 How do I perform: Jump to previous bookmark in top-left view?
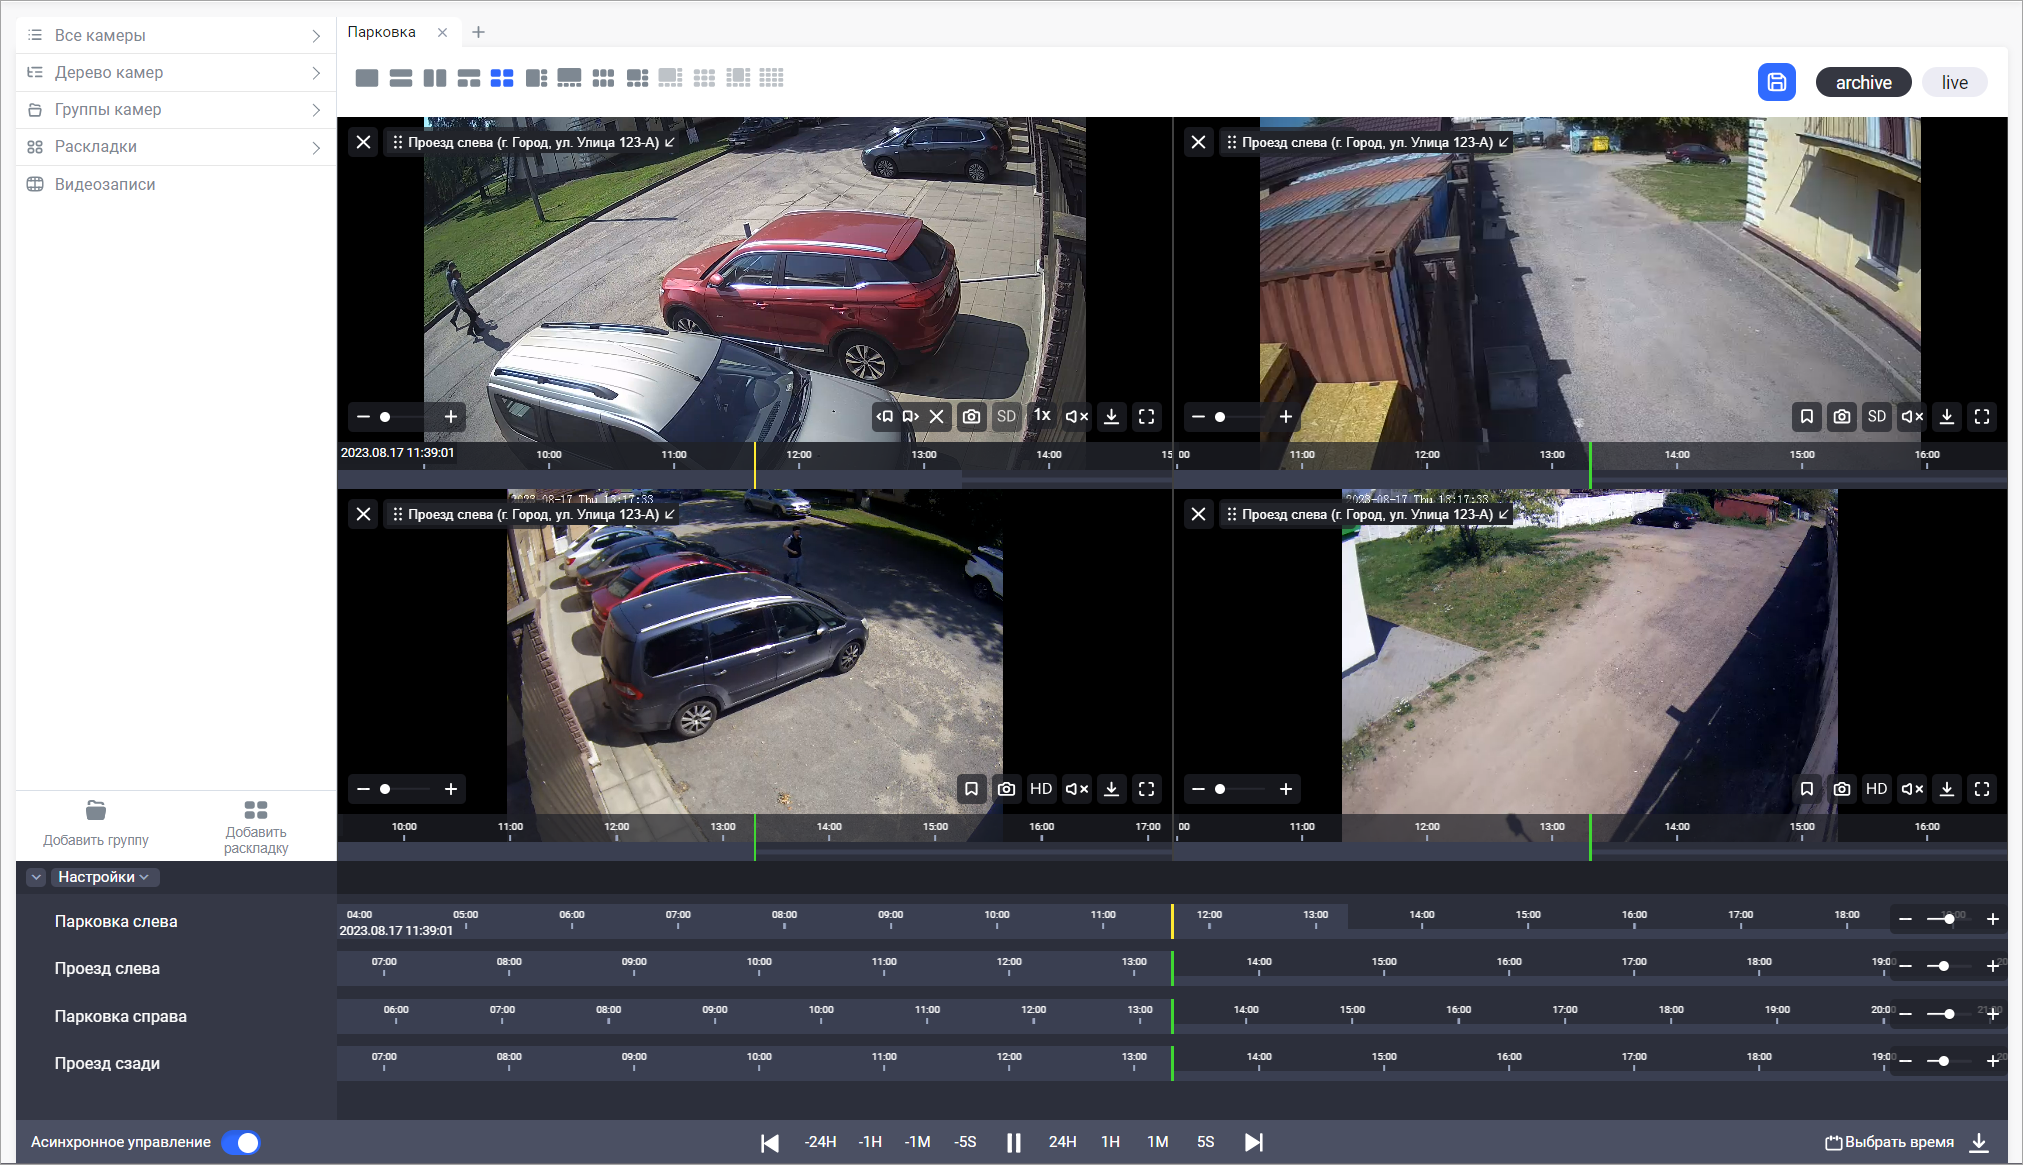click(885, 417)
